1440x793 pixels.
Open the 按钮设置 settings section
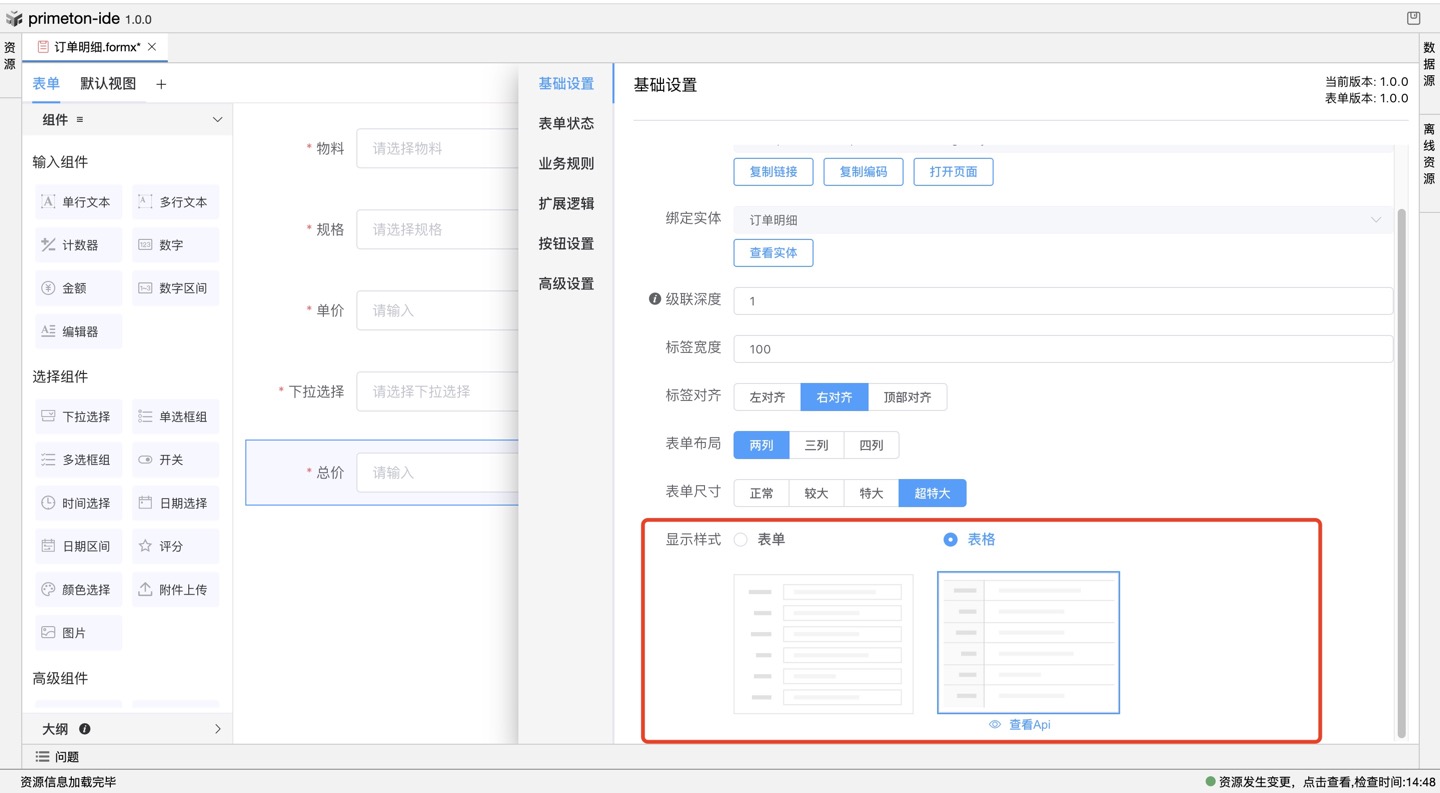click(565, 243)
